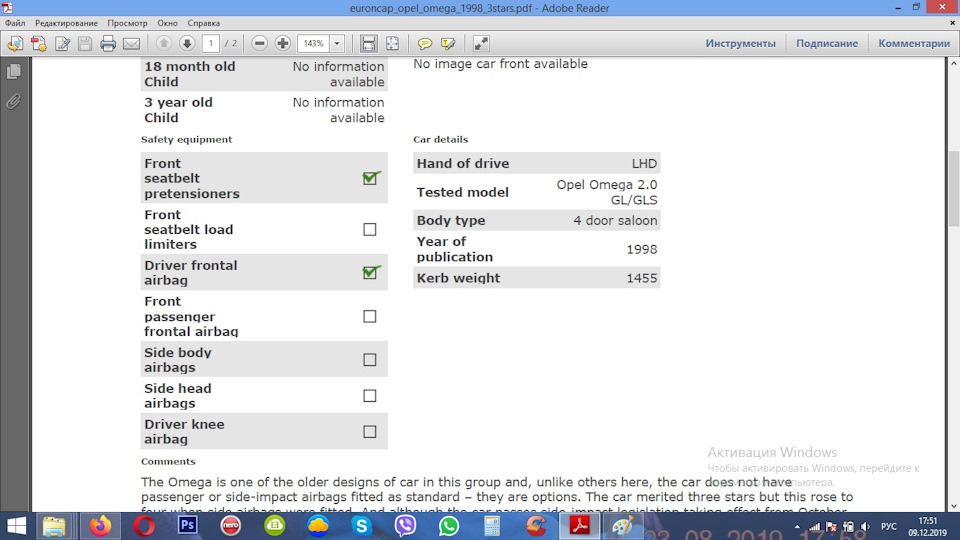Select the Fit width scrolling mode icon
Image resolution: width=960 pixels, height=540 pixels.
click(x=369, y=43)
